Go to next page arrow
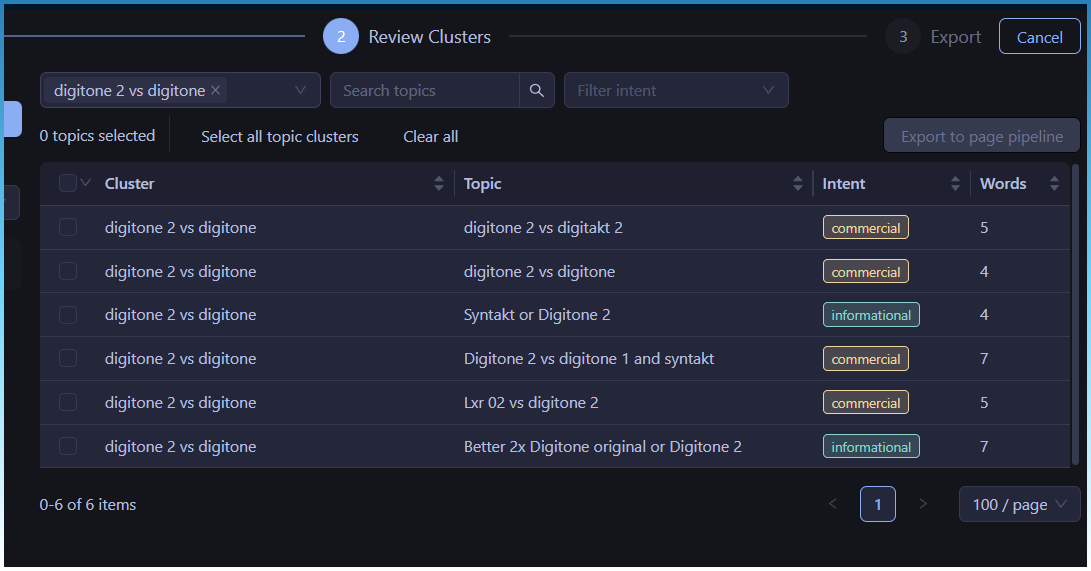The height and width of the screenshot is (571, 1091). click(x=923, y=504)
